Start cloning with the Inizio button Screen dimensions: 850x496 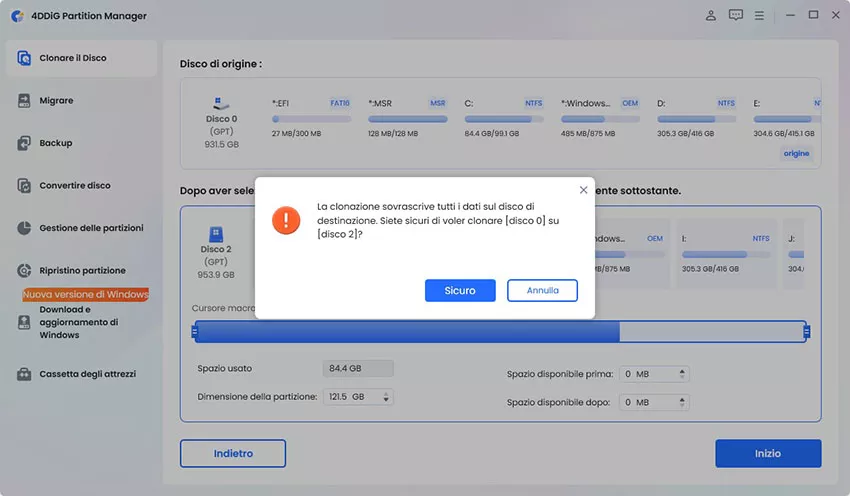tap(768, 454)
